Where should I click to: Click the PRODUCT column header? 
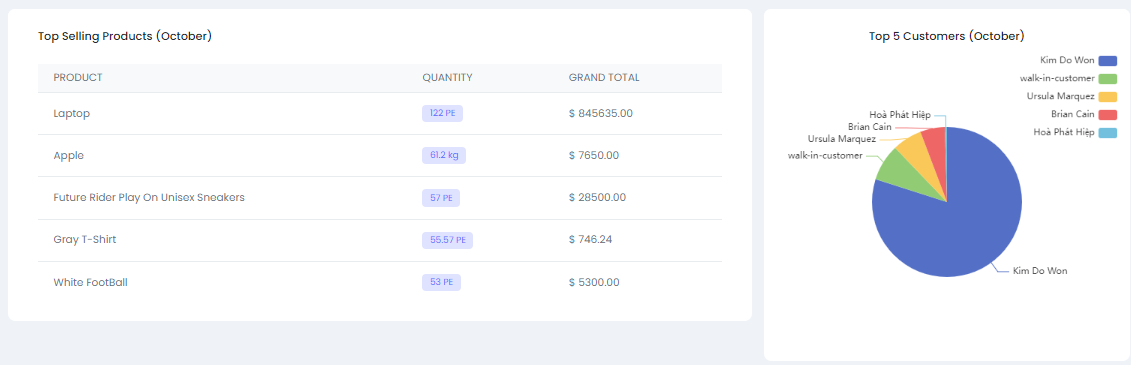click(78, 77)
